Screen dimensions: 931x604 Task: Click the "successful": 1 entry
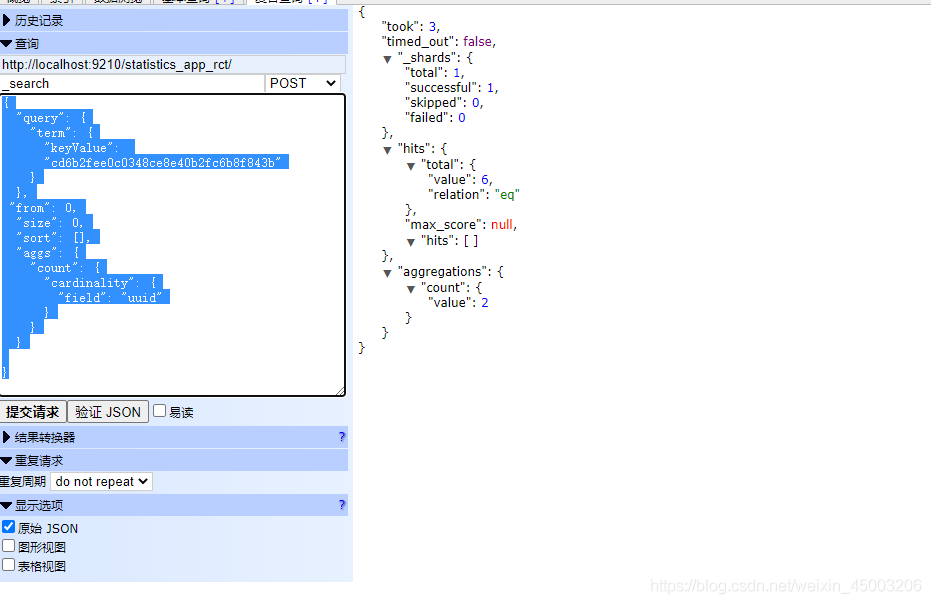pos(452,88)
